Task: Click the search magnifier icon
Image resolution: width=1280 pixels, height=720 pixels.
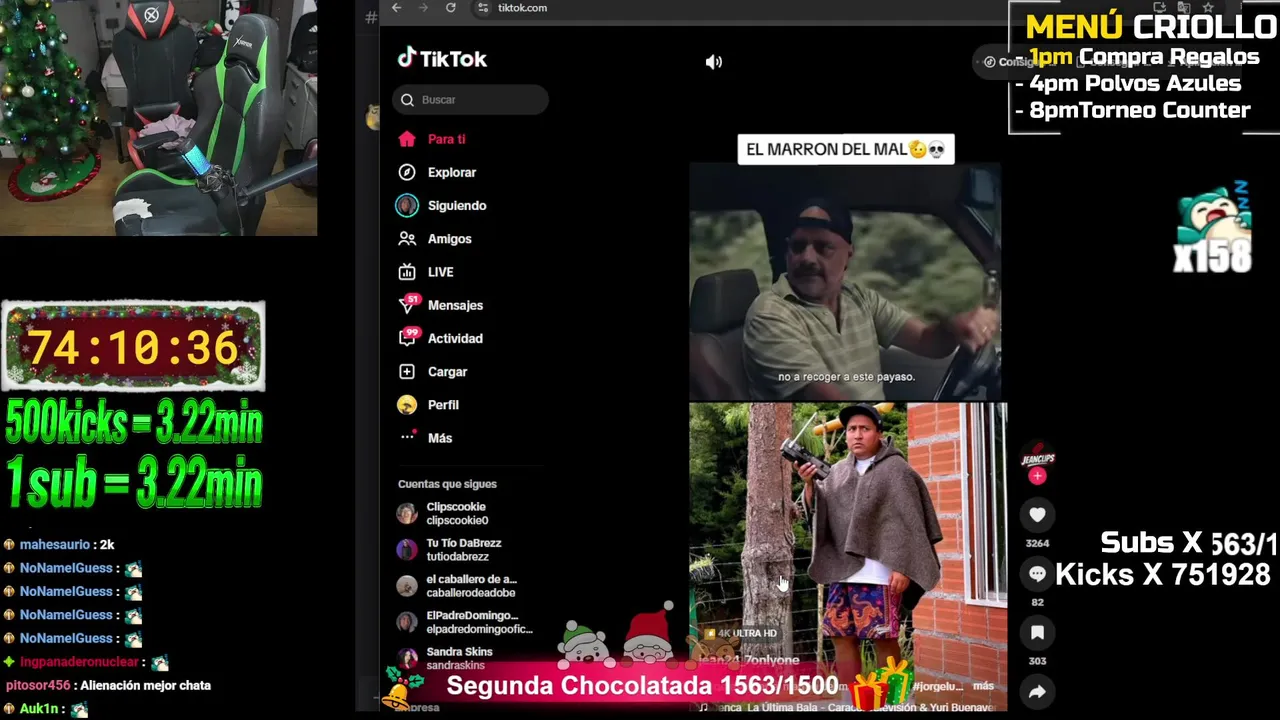Action: [x=407, y=99]
